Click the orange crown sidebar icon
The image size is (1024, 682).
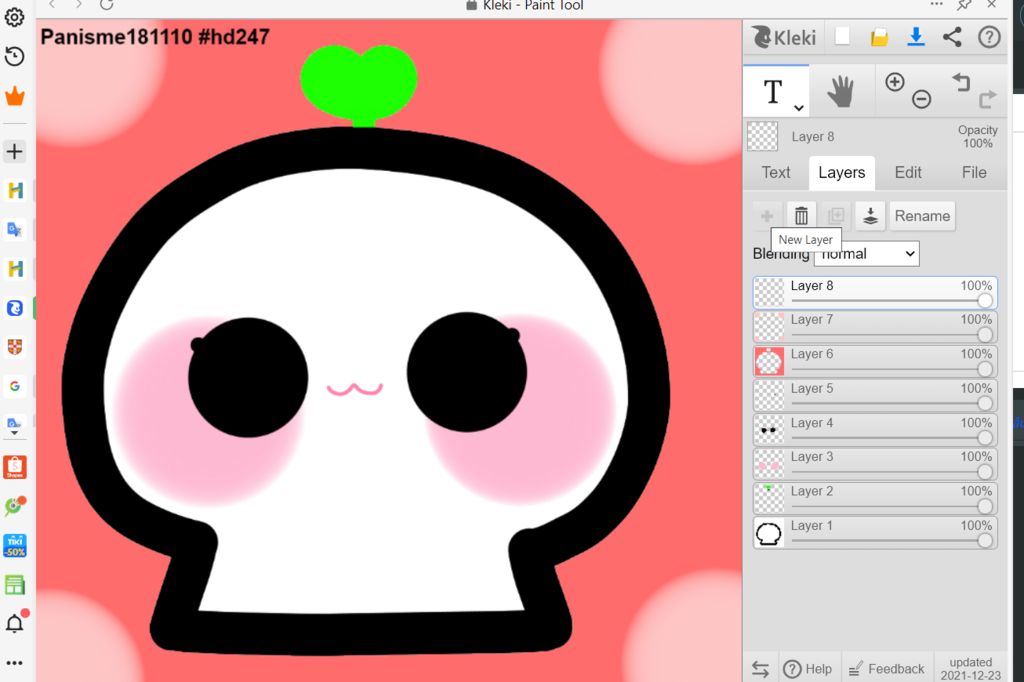14,97
